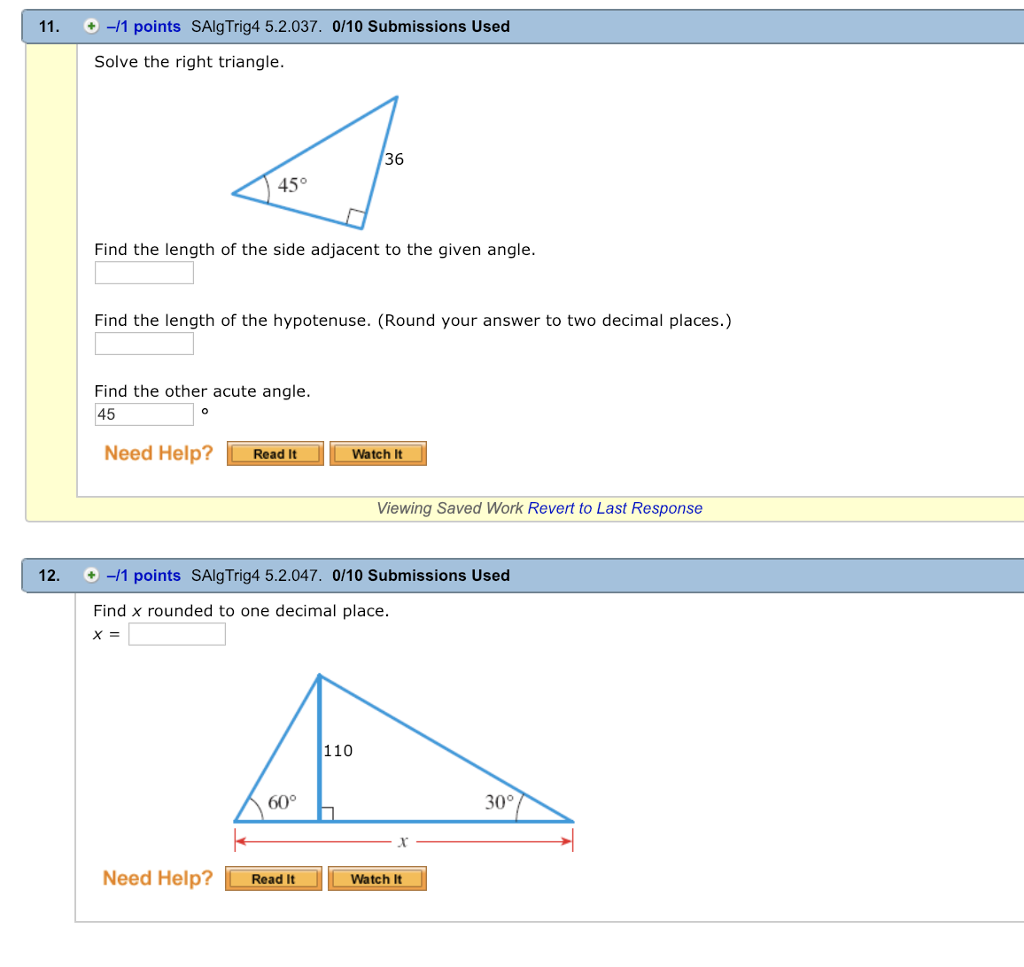Image resolution: width=1024 pixels, height=967 pixels.
Task: Click the Read It button under question 12
Action: pos(273,879)
